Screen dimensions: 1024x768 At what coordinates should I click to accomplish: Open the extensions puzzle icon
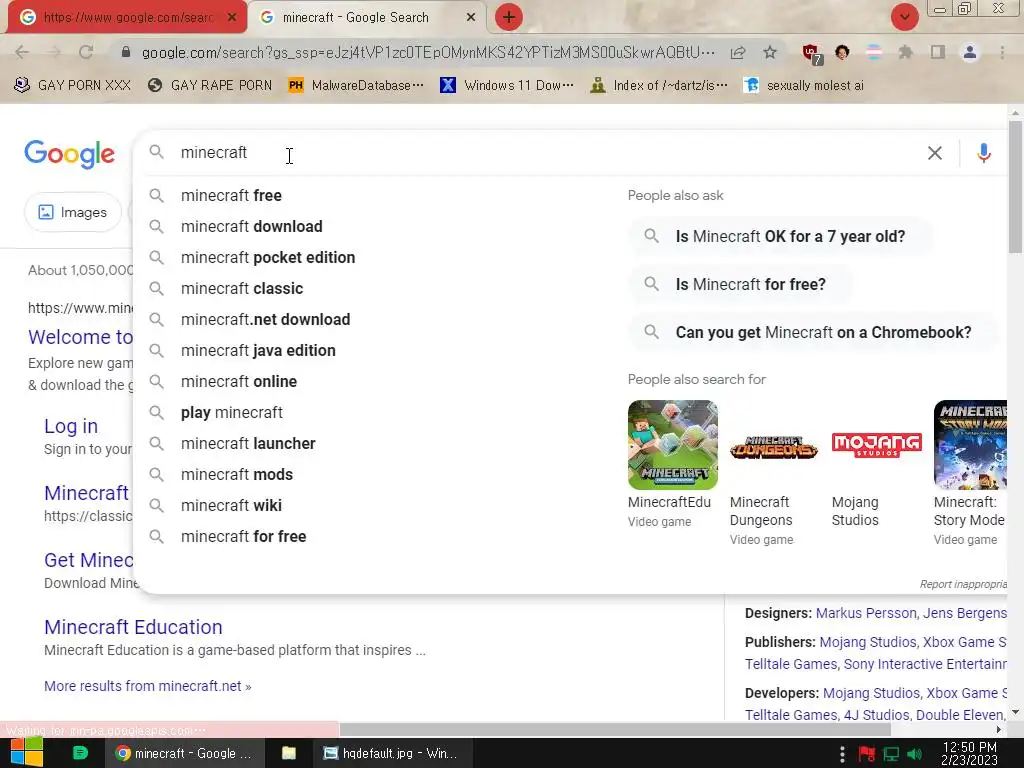point(905,52)
